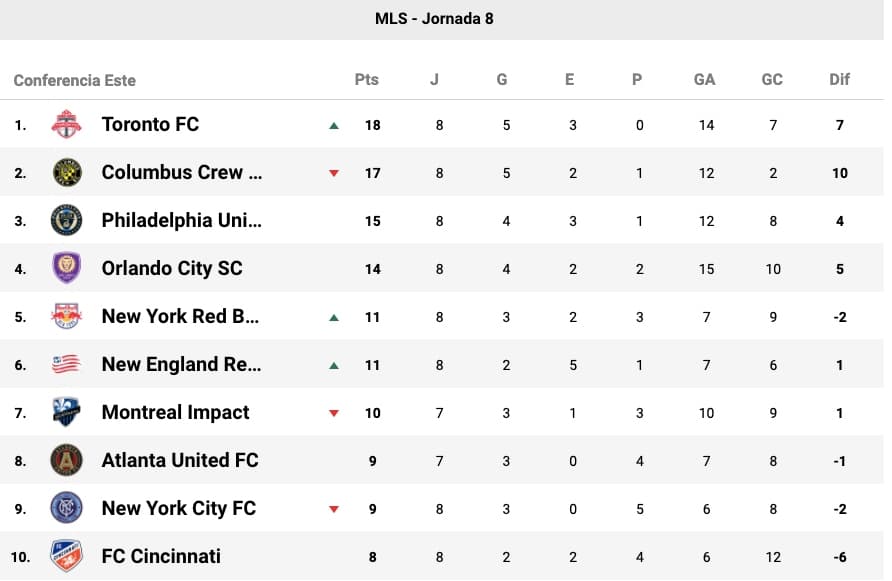The width and height of the screenshot is (892, 581).
Task: Click the green up arrow beside Toronto FC
Action: tap(334, 126)
